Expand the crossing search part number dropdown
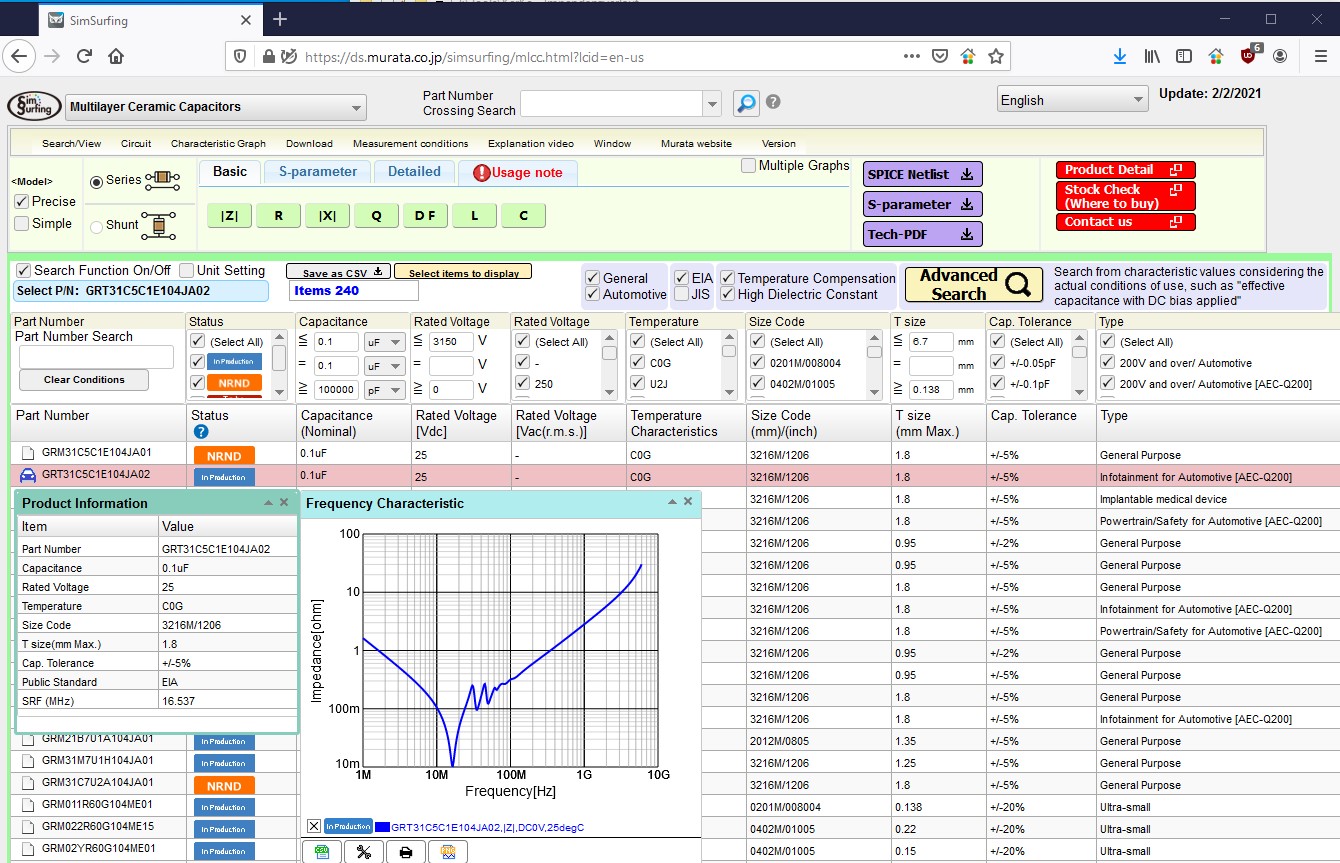1340x863 pixels. [x=712, y=102]
